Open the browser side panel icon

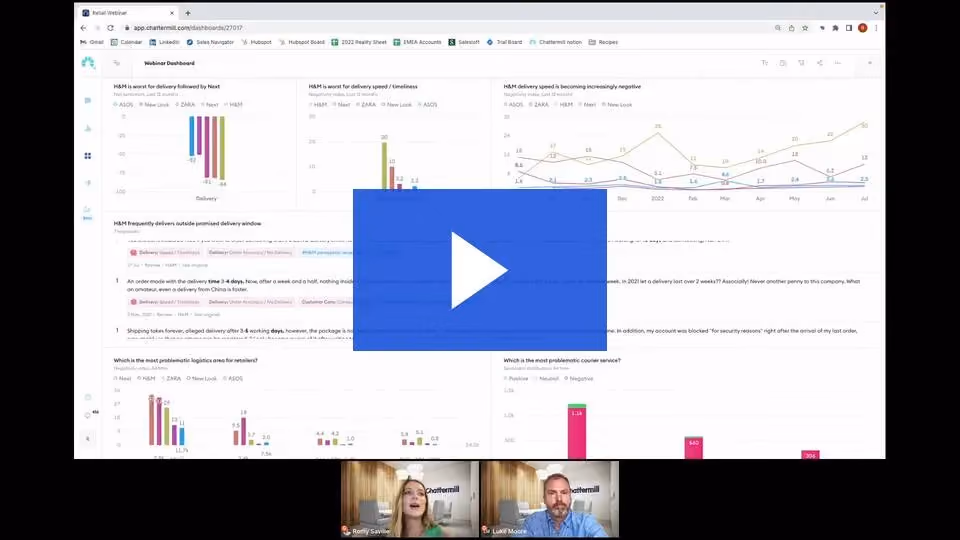849,28
